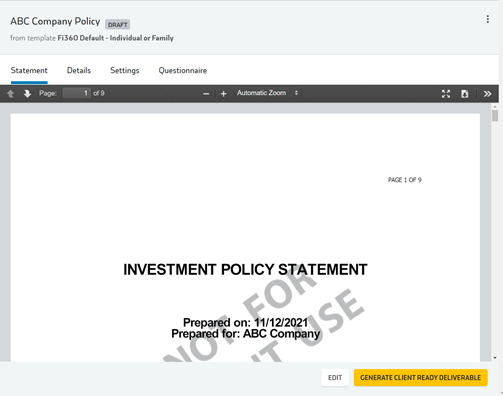Click the DRAFT status badge
This screenshot has width=503, height=396.
(x=118, y=25)
